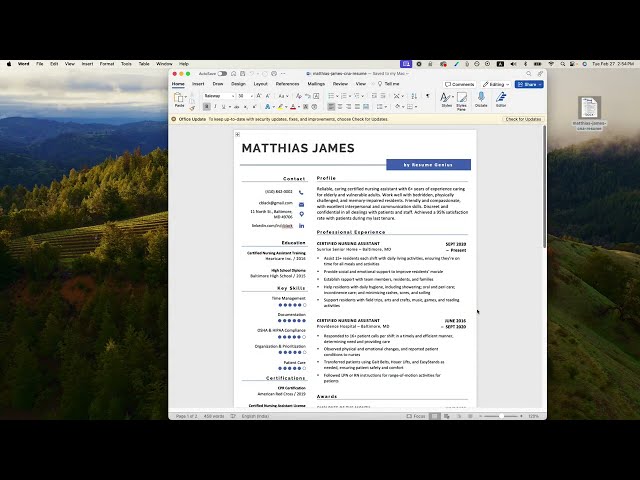Toggle show paragraph marks

(x=428, y=96)
